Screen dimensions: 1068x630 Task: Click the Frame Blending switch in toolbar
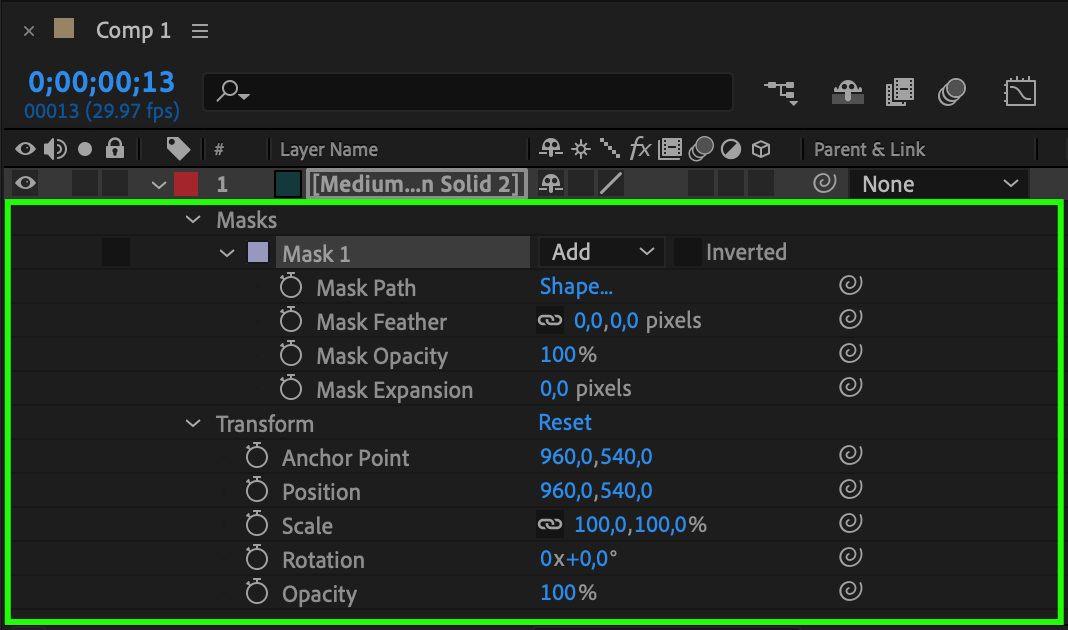pyautogui.click(x=900, y=93)
